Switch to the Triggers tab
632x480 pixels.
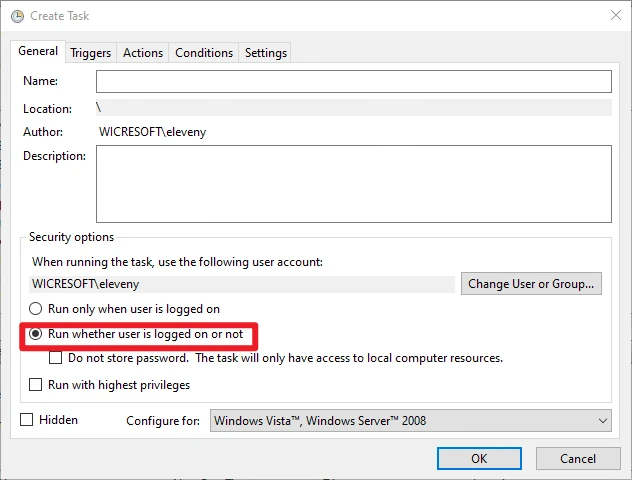click(x=90, y=53)
